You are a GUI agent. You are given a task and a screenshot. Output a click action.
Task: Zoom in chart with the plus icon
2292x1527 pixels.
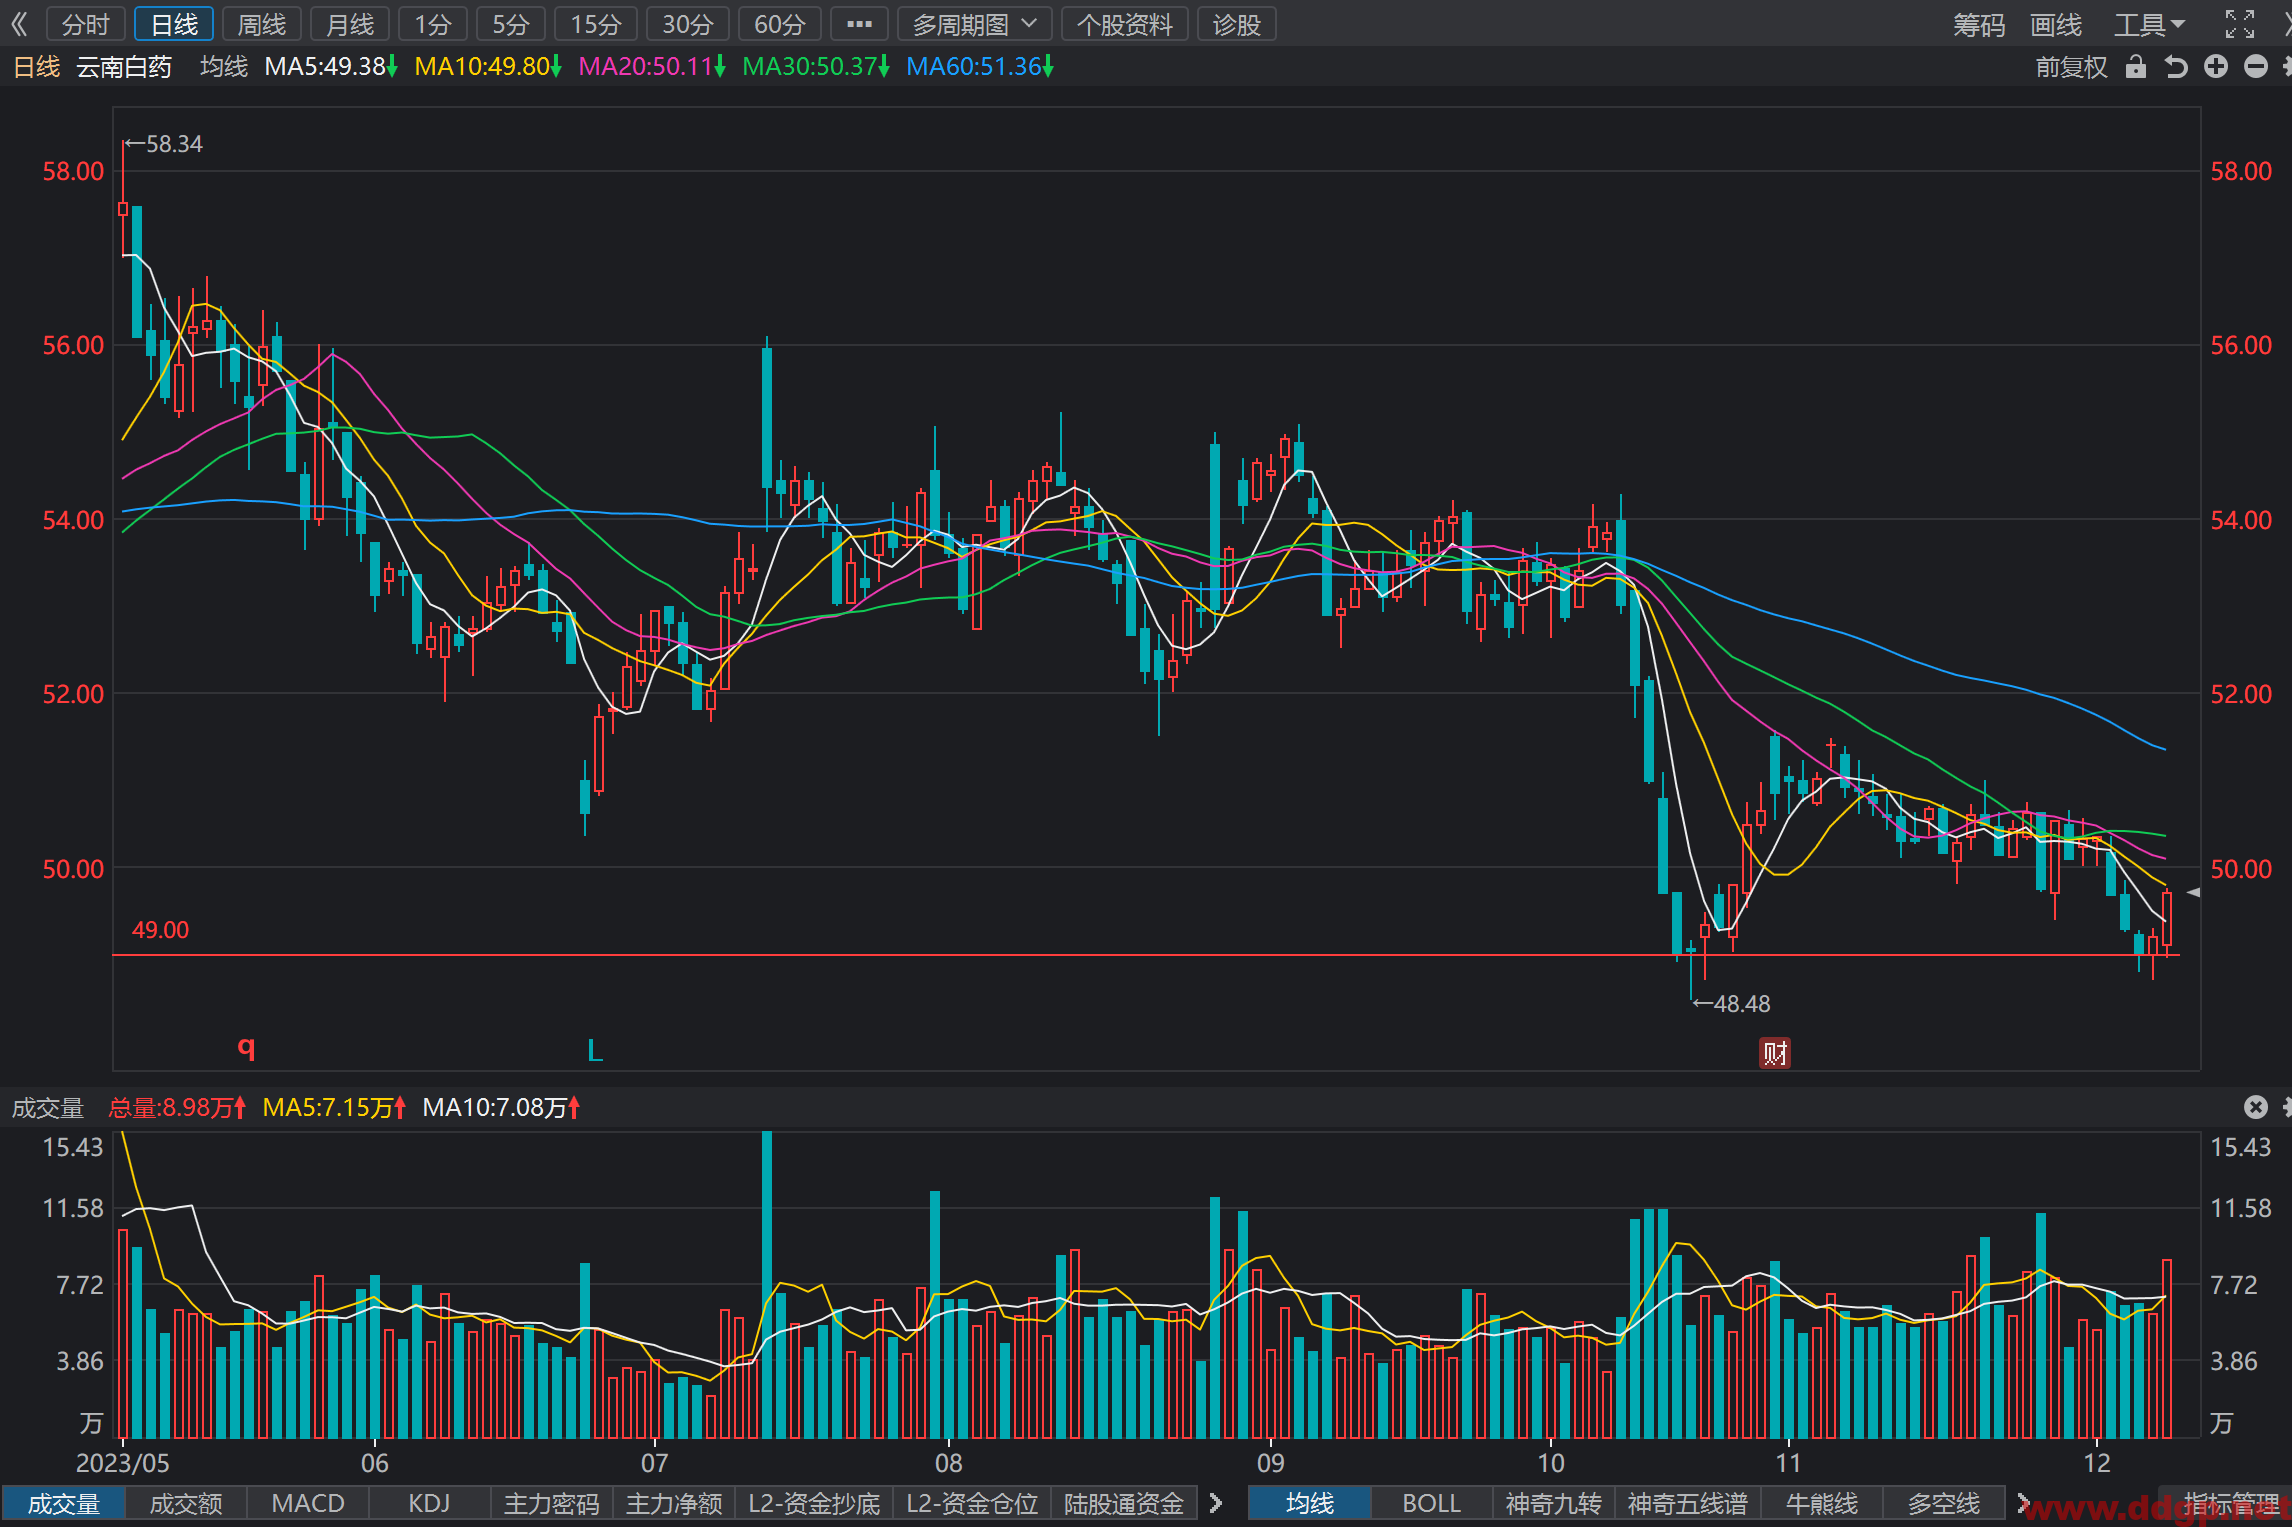point(2216,67)
